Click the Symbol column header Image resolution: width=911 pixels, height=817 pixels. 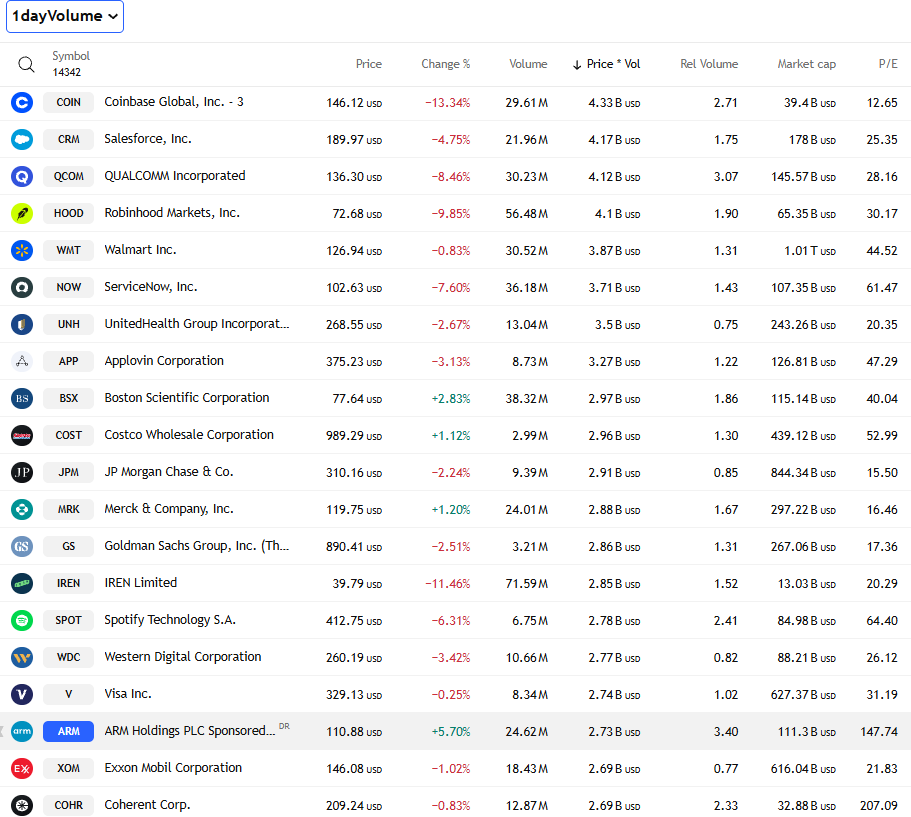click(x=71, y=56)
